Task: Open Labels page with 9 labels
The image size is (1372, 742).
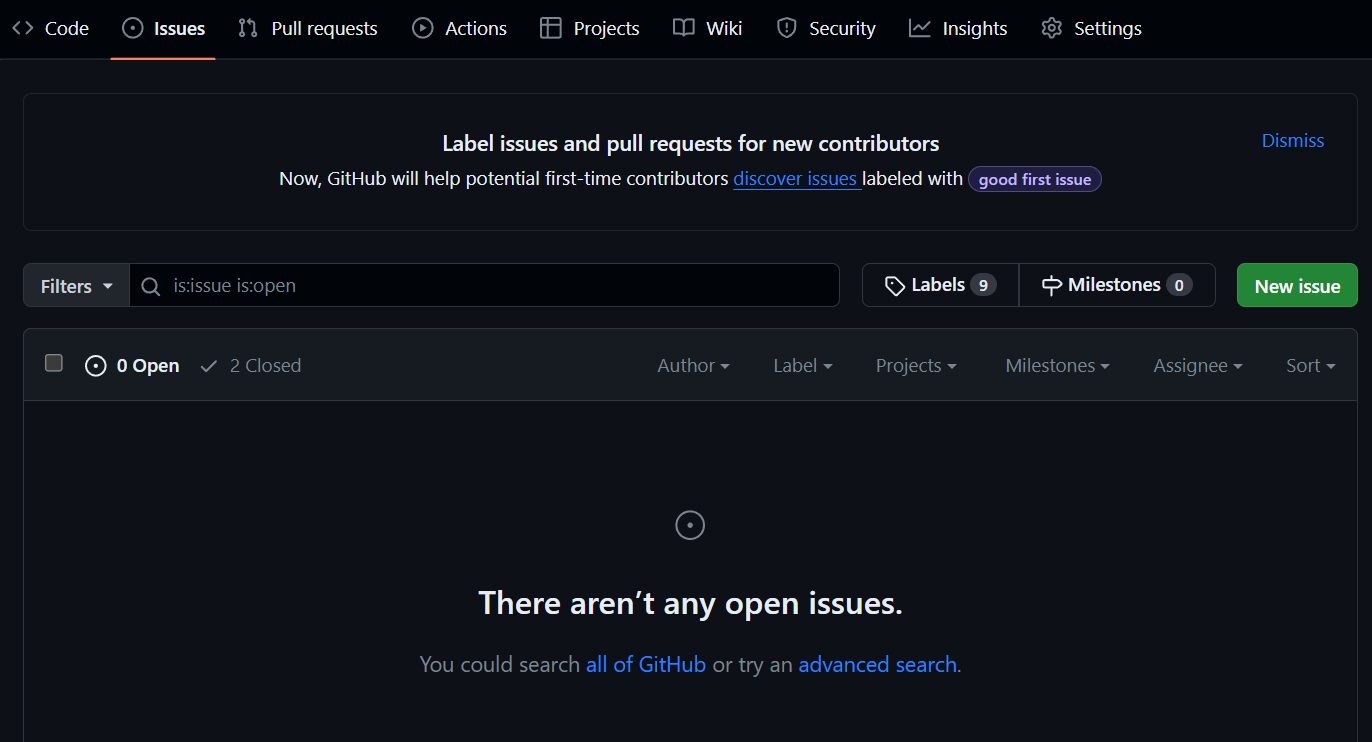Action: pos(940,285)
